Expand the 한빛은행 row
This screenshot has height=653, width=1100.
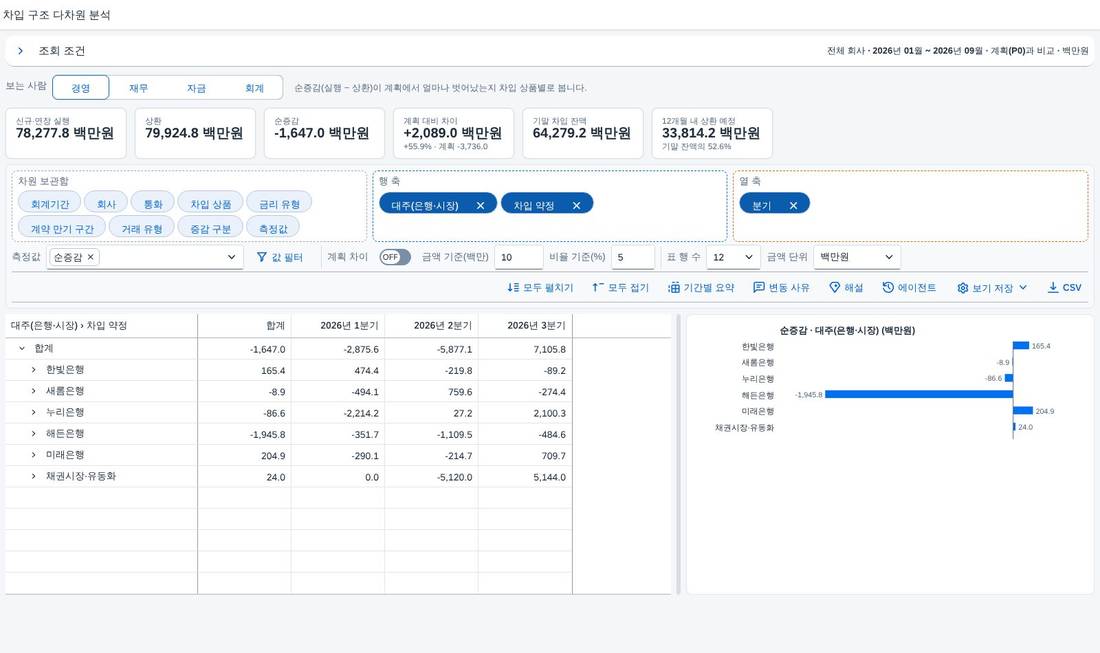(x=33, y=370)
